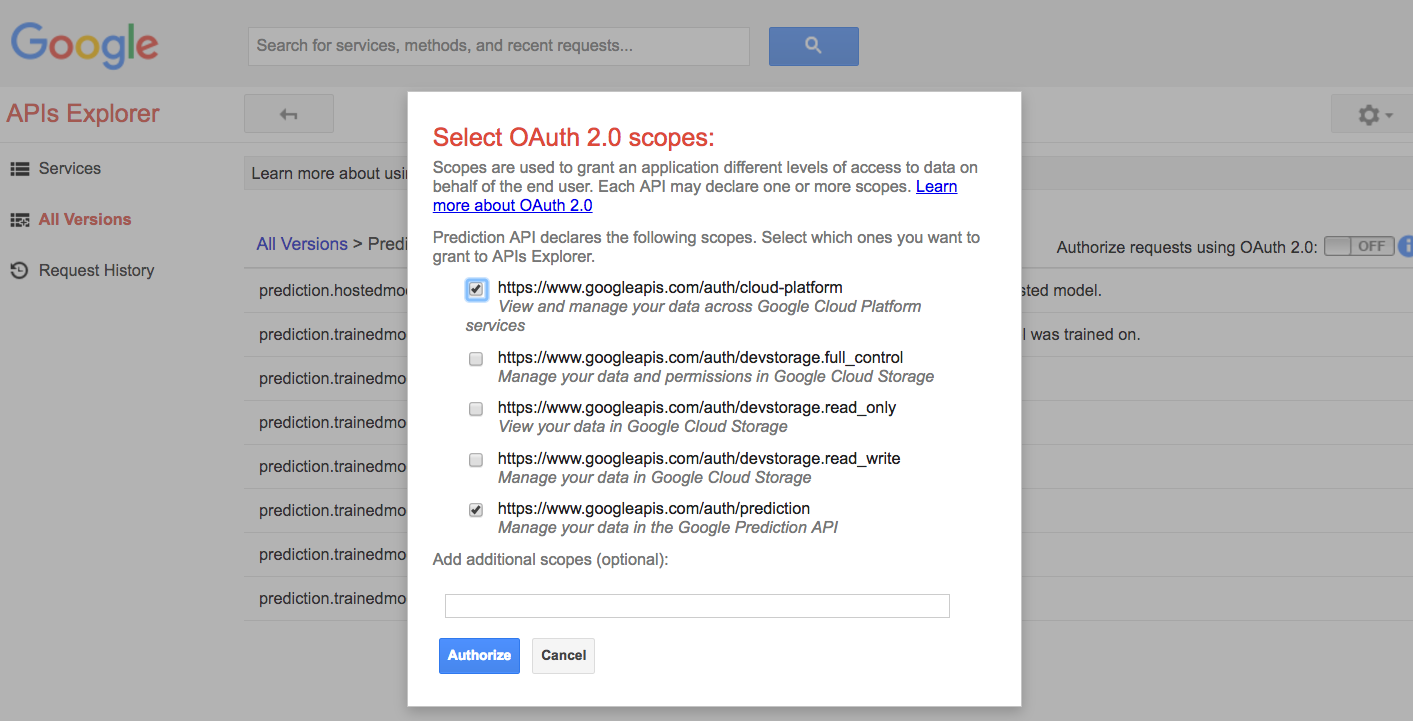1413x721 pixels.
Task: Click the OAuth info icon
Action: (1406, 246)
